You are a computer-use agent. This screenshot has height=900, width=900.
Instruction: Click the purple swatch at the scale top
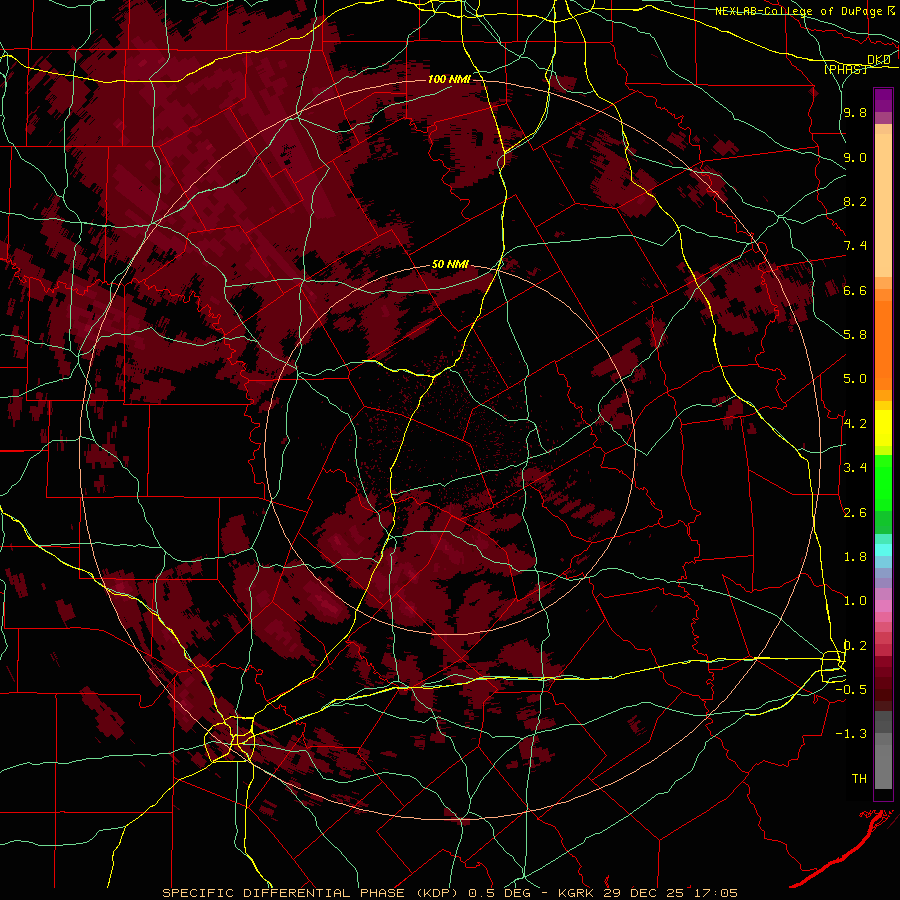point(883,100)
